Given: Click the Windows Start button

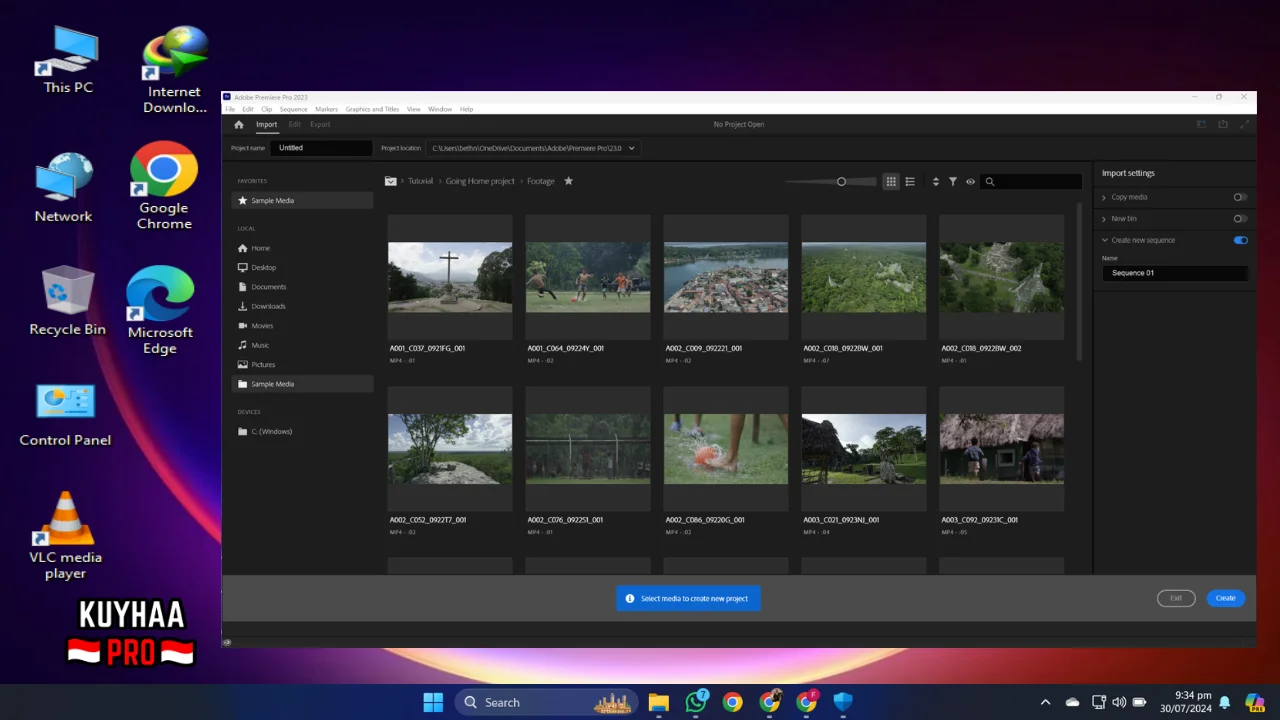Looking at the screenshot, I should 433,702.
